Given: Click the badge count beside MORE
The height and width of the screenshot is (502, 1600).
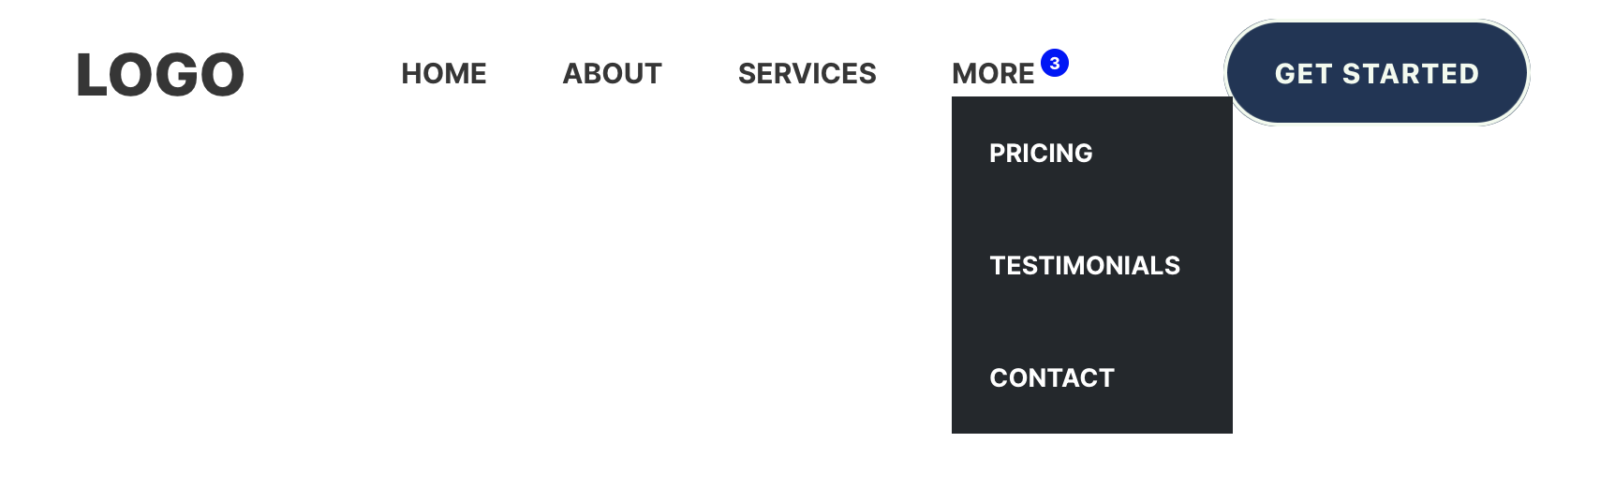Looking at the screenshot, I should click(1054, 63).
